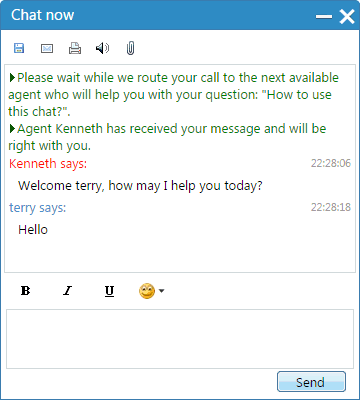Attach a file using the paperclip icon

point(130,48)
